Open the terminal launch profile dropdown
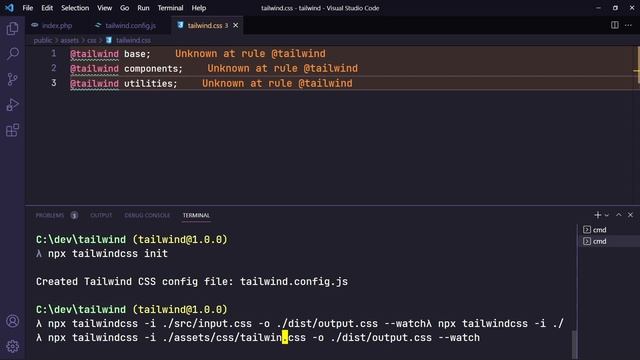Image resolution: width=640 pixels, height=360 pixels. [x=607, y=215]
